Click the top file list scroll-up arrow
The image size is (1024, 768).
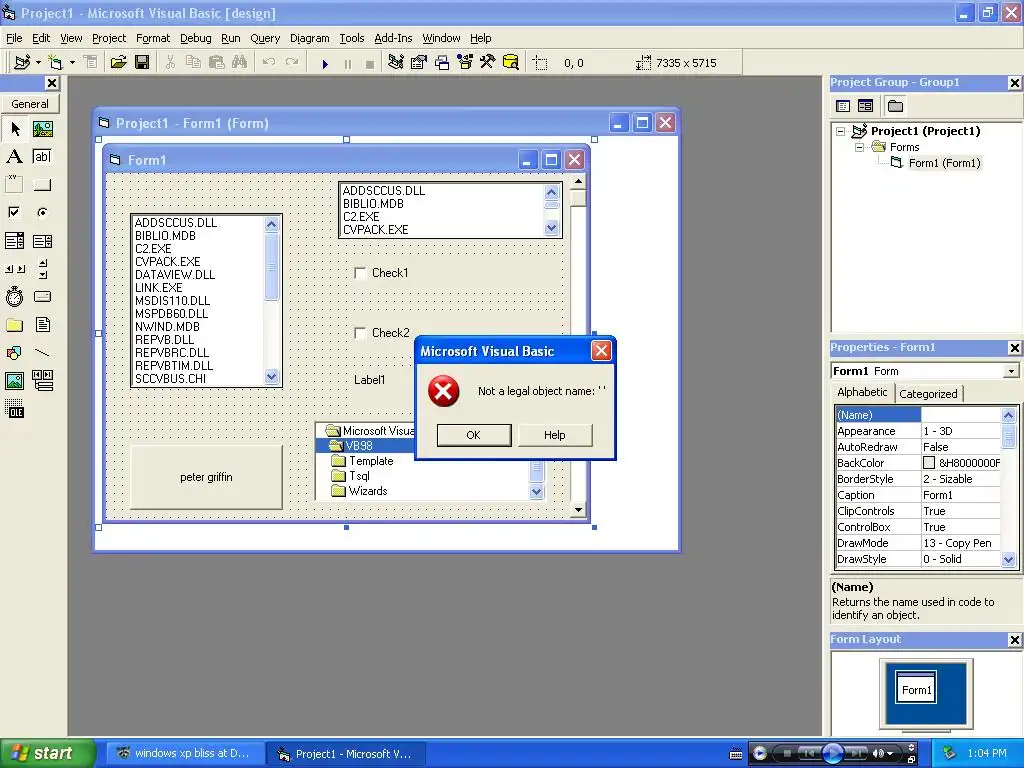(551, 192)
